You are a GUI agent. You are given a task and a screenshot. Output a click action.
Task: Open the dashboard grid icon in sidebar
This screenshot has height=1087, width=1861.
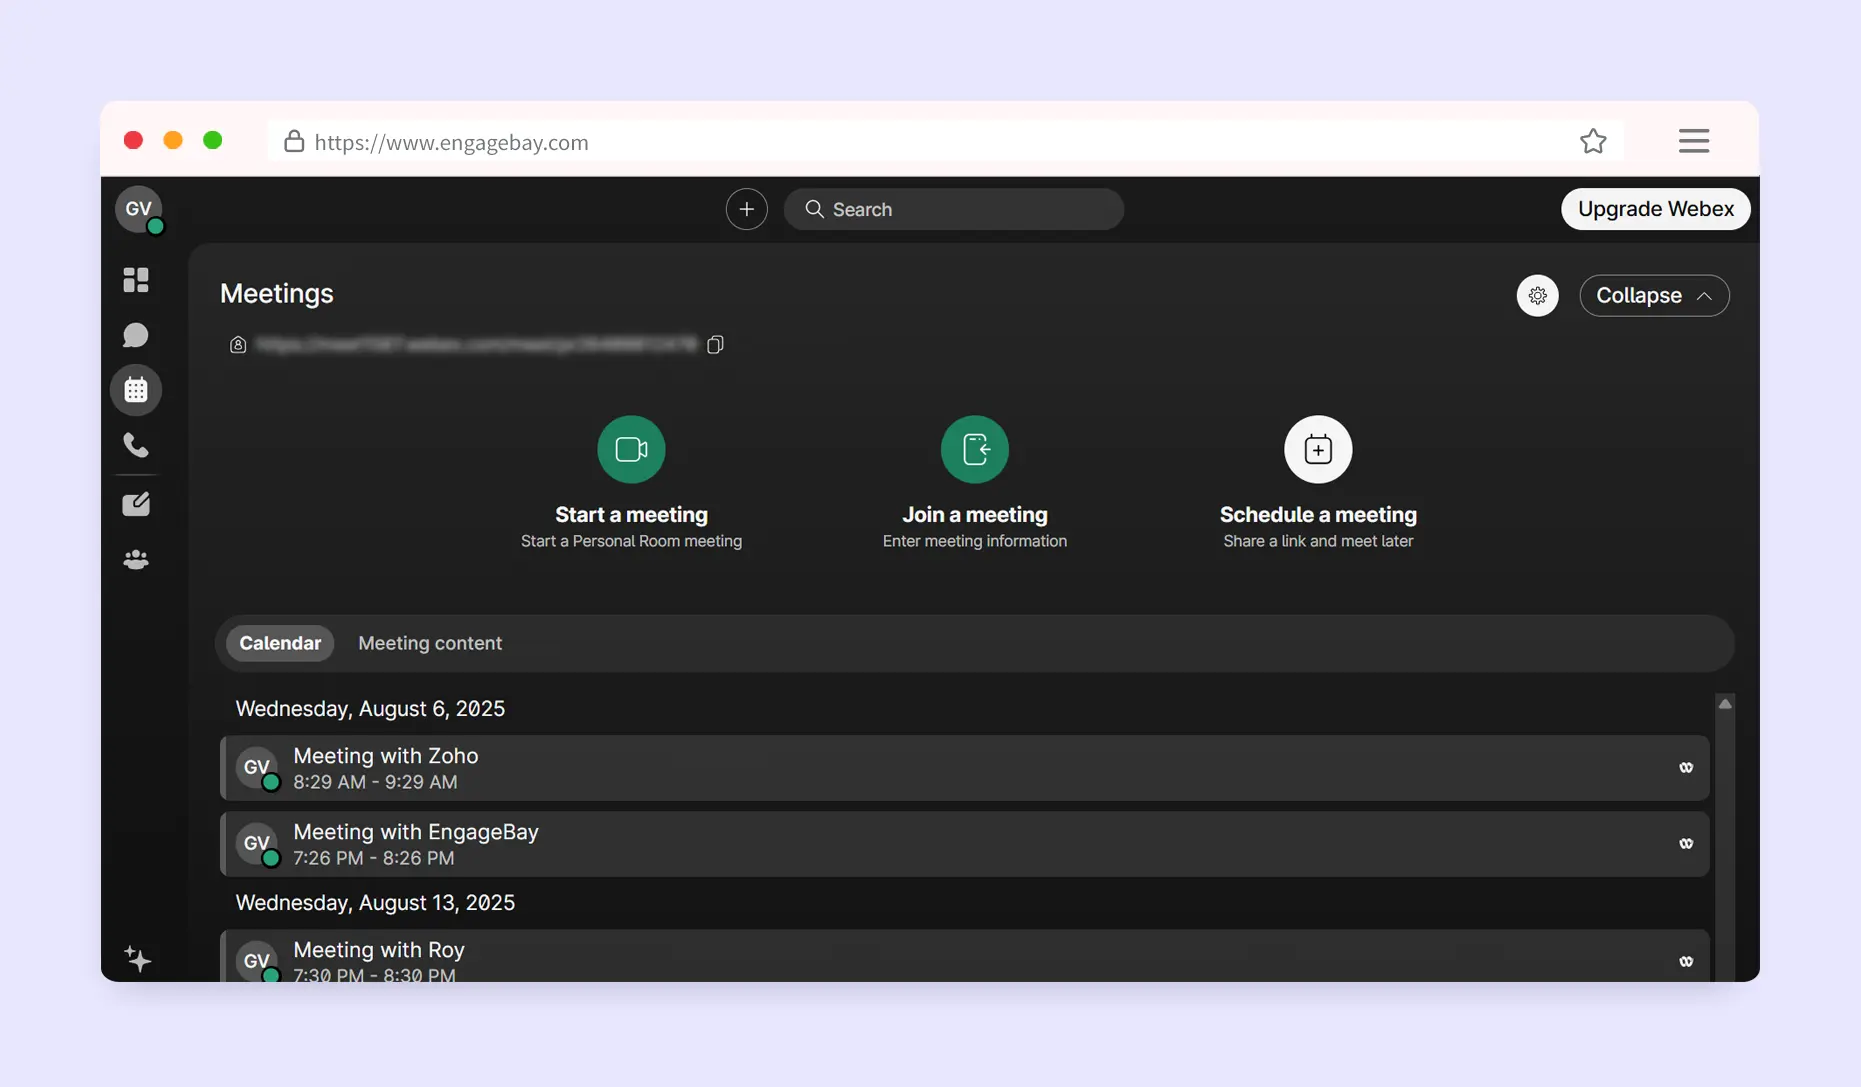136,280
